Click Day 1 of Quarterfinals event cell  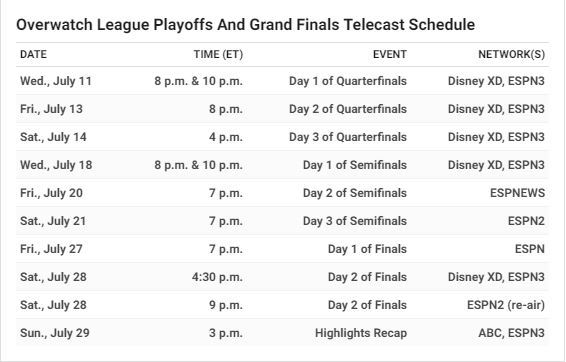[348, 81]
